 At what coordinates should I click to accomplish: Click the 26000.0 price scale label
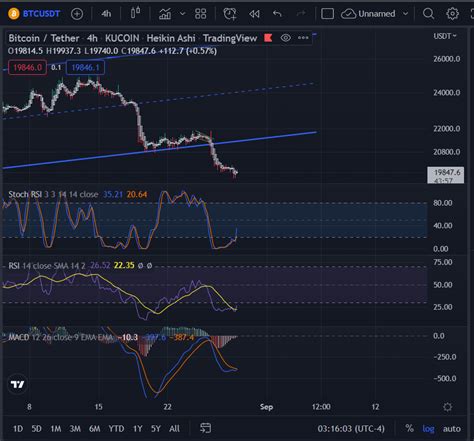click(x=447, y=59)
